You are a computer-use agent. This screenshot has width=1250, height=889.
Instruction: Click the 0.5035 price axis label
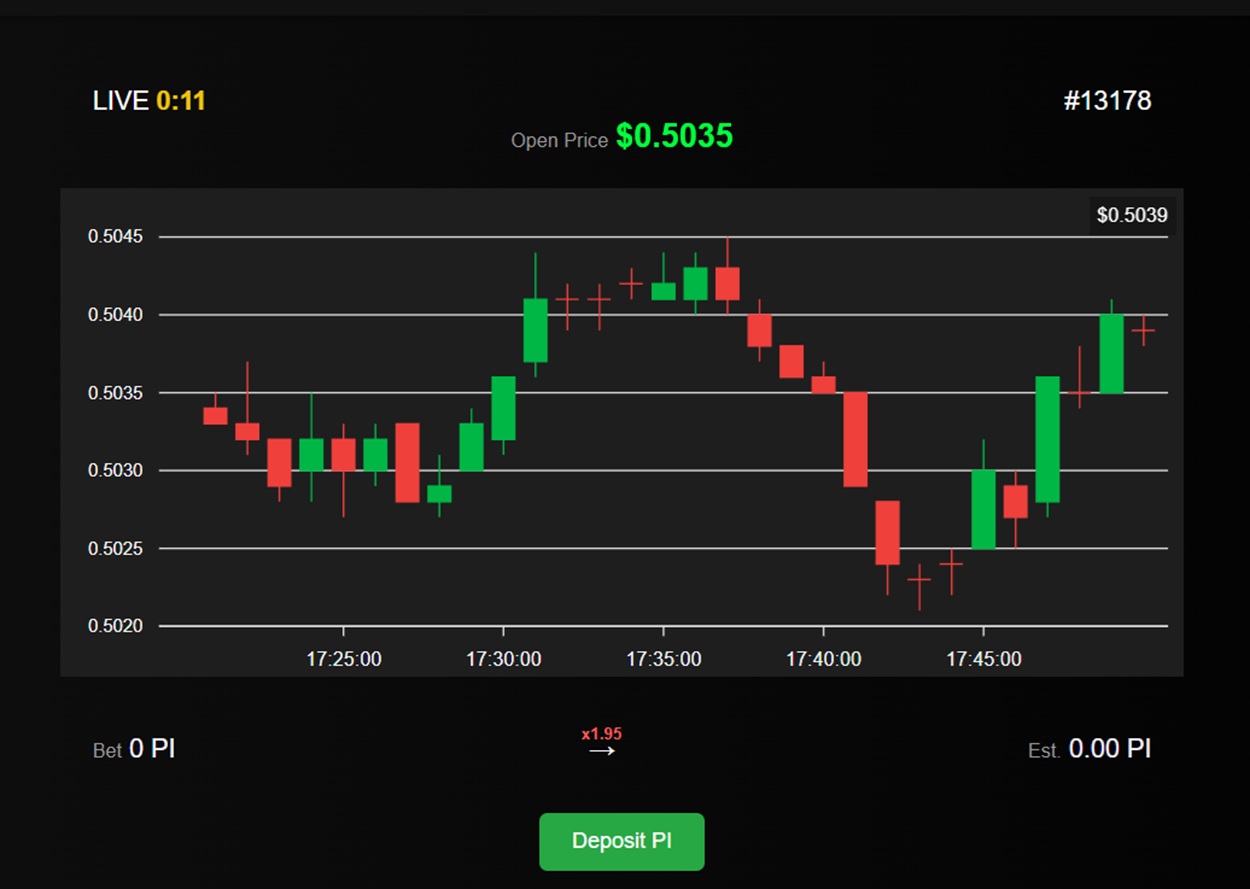tap(116, 393)
